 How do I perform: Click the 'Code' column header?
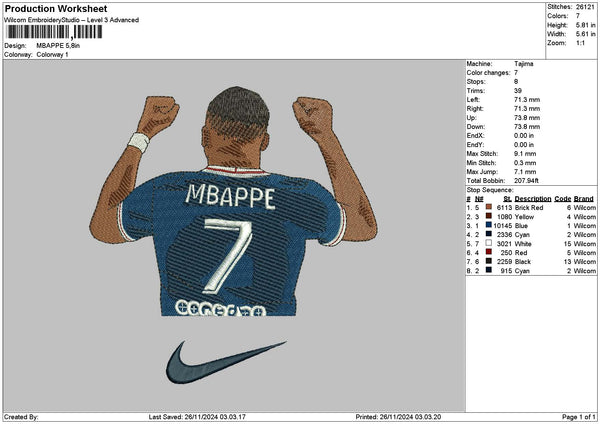pos(562,199)
